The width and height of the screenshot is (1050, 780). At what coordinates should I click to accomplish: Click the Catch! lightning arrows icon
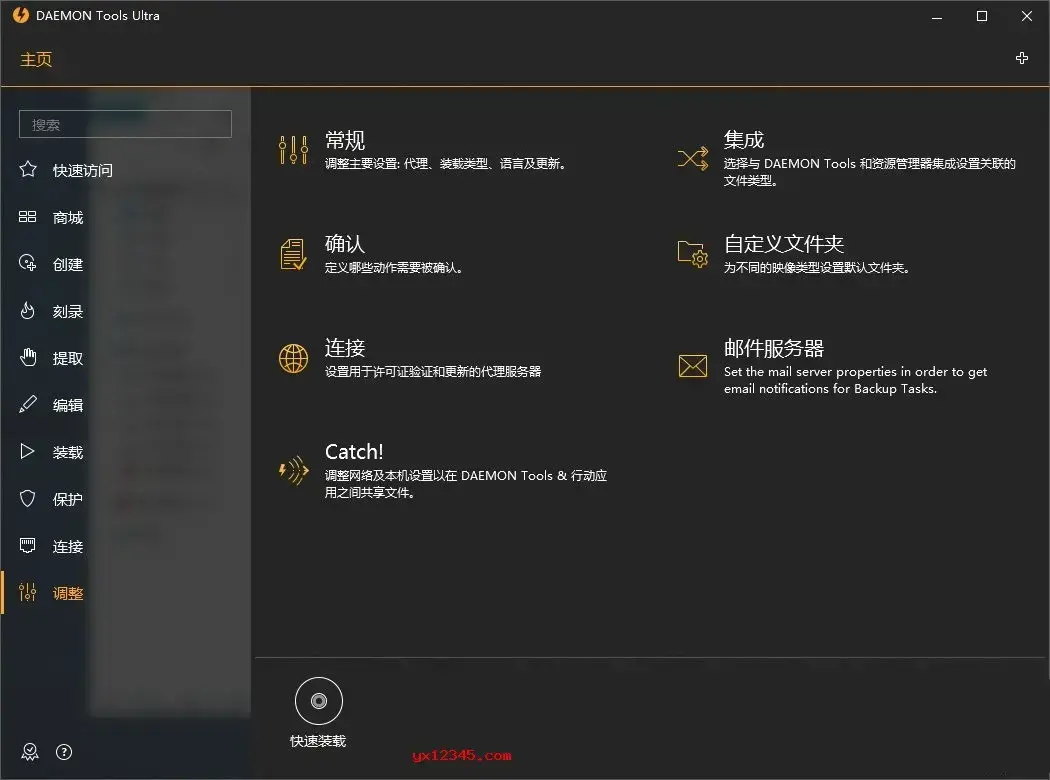[293, 471]
